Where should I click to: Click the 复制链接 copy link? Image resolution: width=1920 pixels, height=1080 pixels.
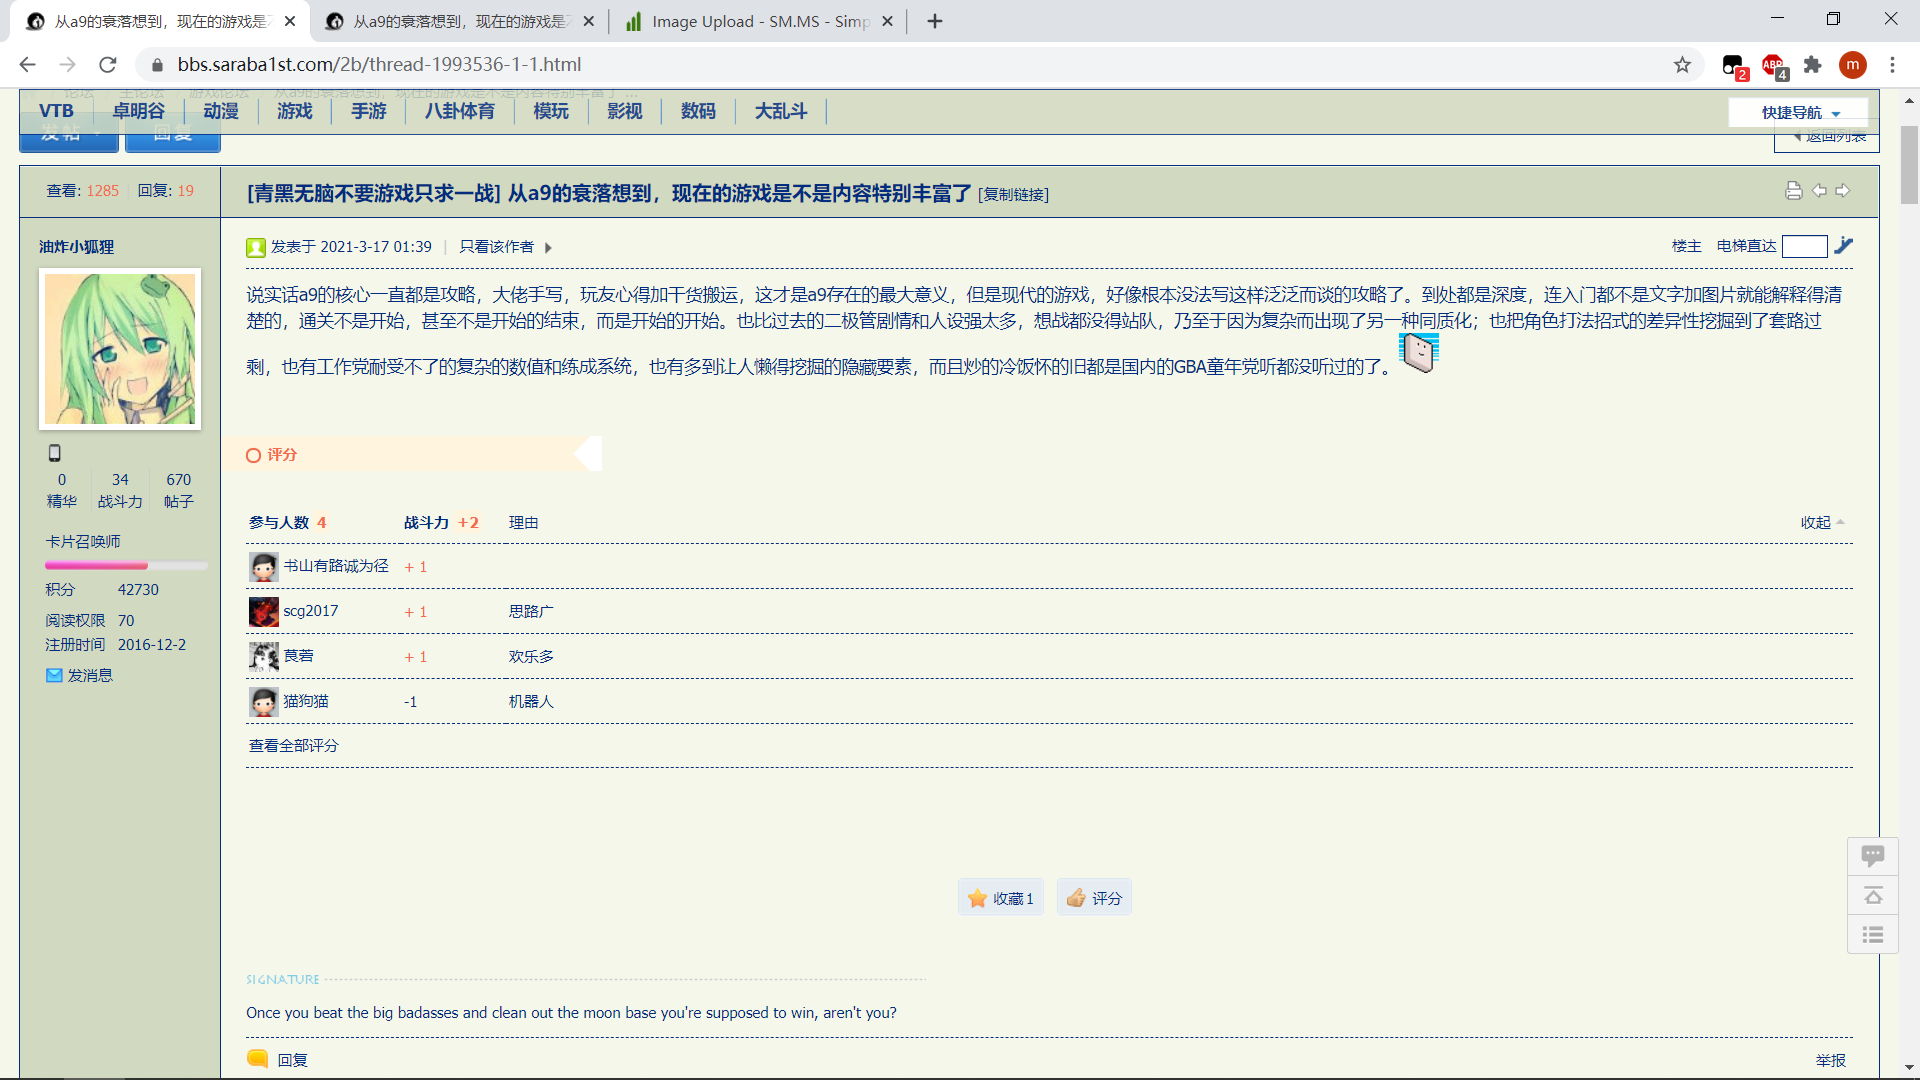pyautogui.click(x=1013, y=195)
